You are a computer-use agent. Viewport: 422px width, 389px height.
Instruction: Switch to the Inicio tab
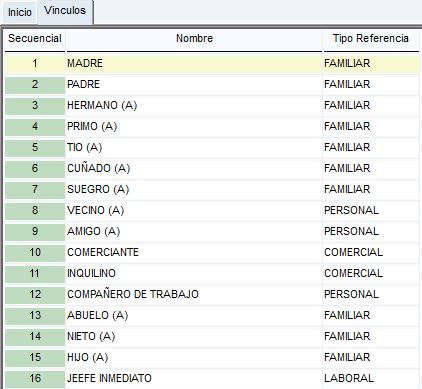pos(20,13)
